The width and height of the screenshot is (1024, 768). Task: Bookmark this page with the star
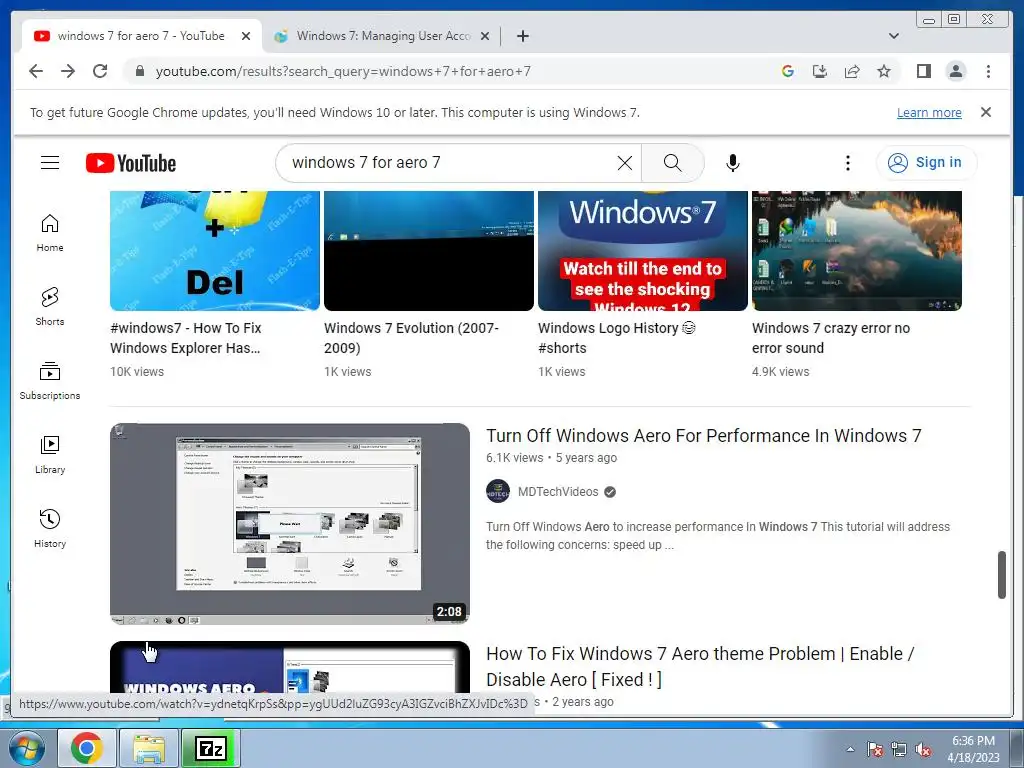point(884,71)
